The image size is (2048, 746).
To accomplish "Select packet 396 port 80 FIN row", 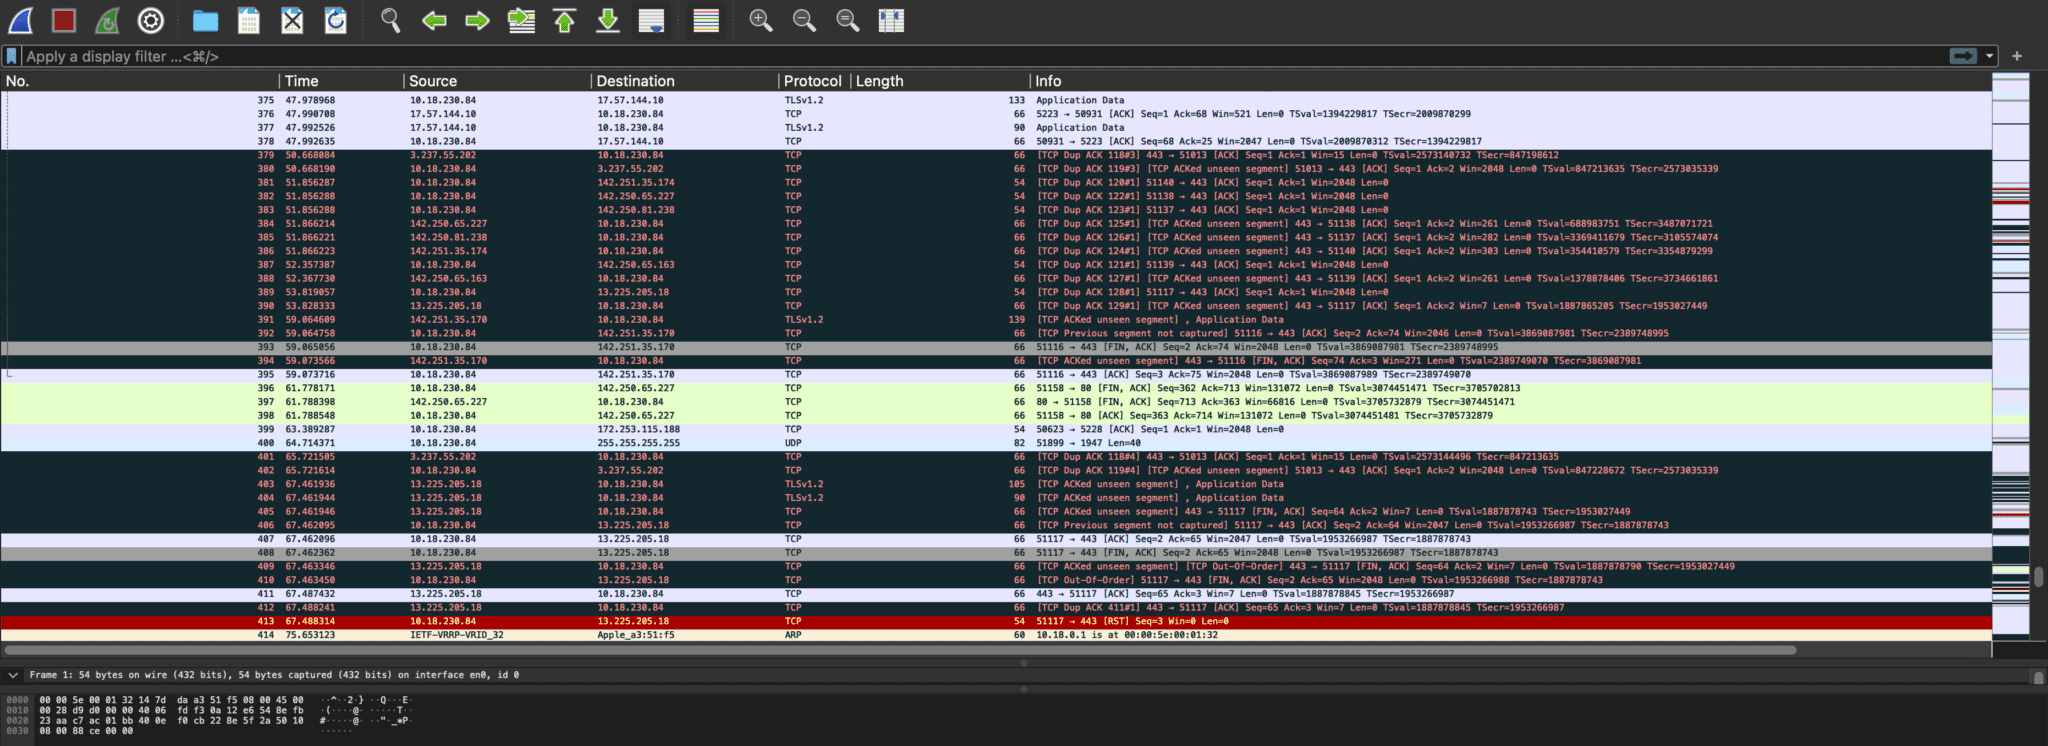I will tap(996, 388).
